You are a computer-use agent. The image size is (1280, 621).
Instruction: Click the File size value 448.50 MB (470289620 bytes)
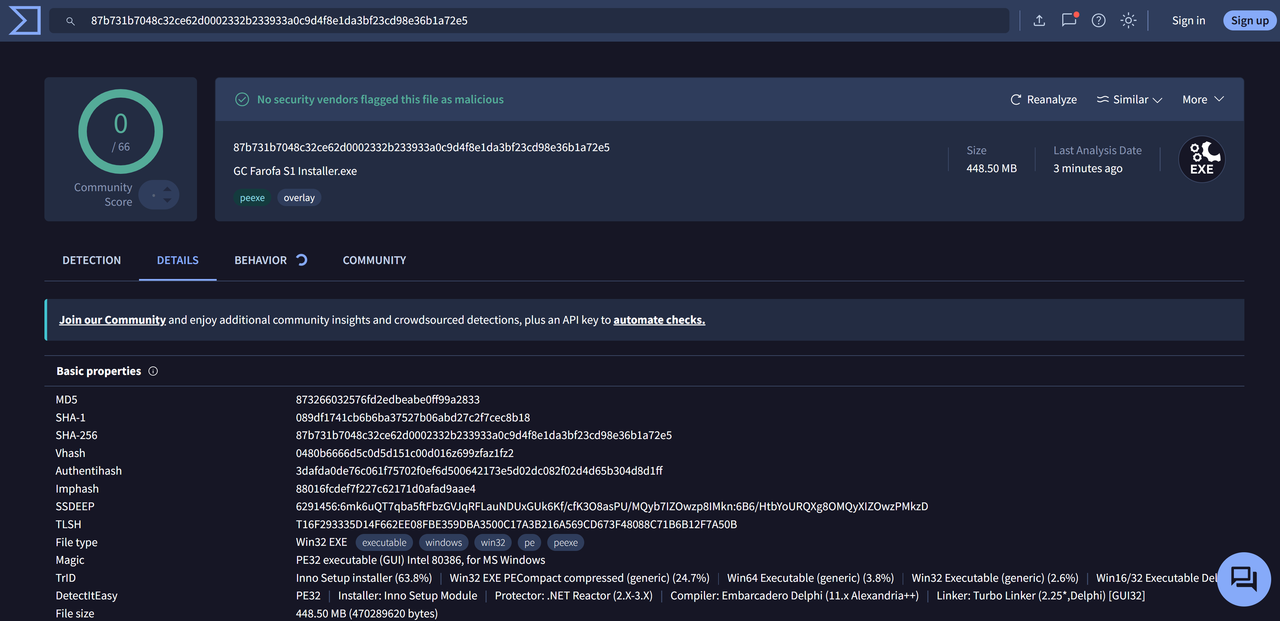[x=367, y=614]
